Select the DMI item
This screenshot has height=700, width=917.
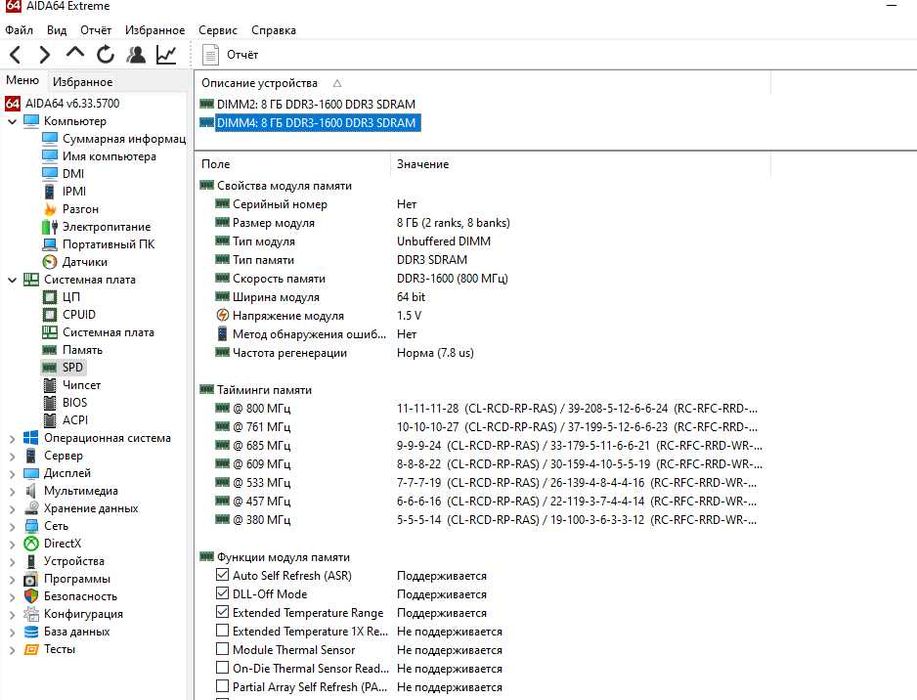(x=63, y=174)
